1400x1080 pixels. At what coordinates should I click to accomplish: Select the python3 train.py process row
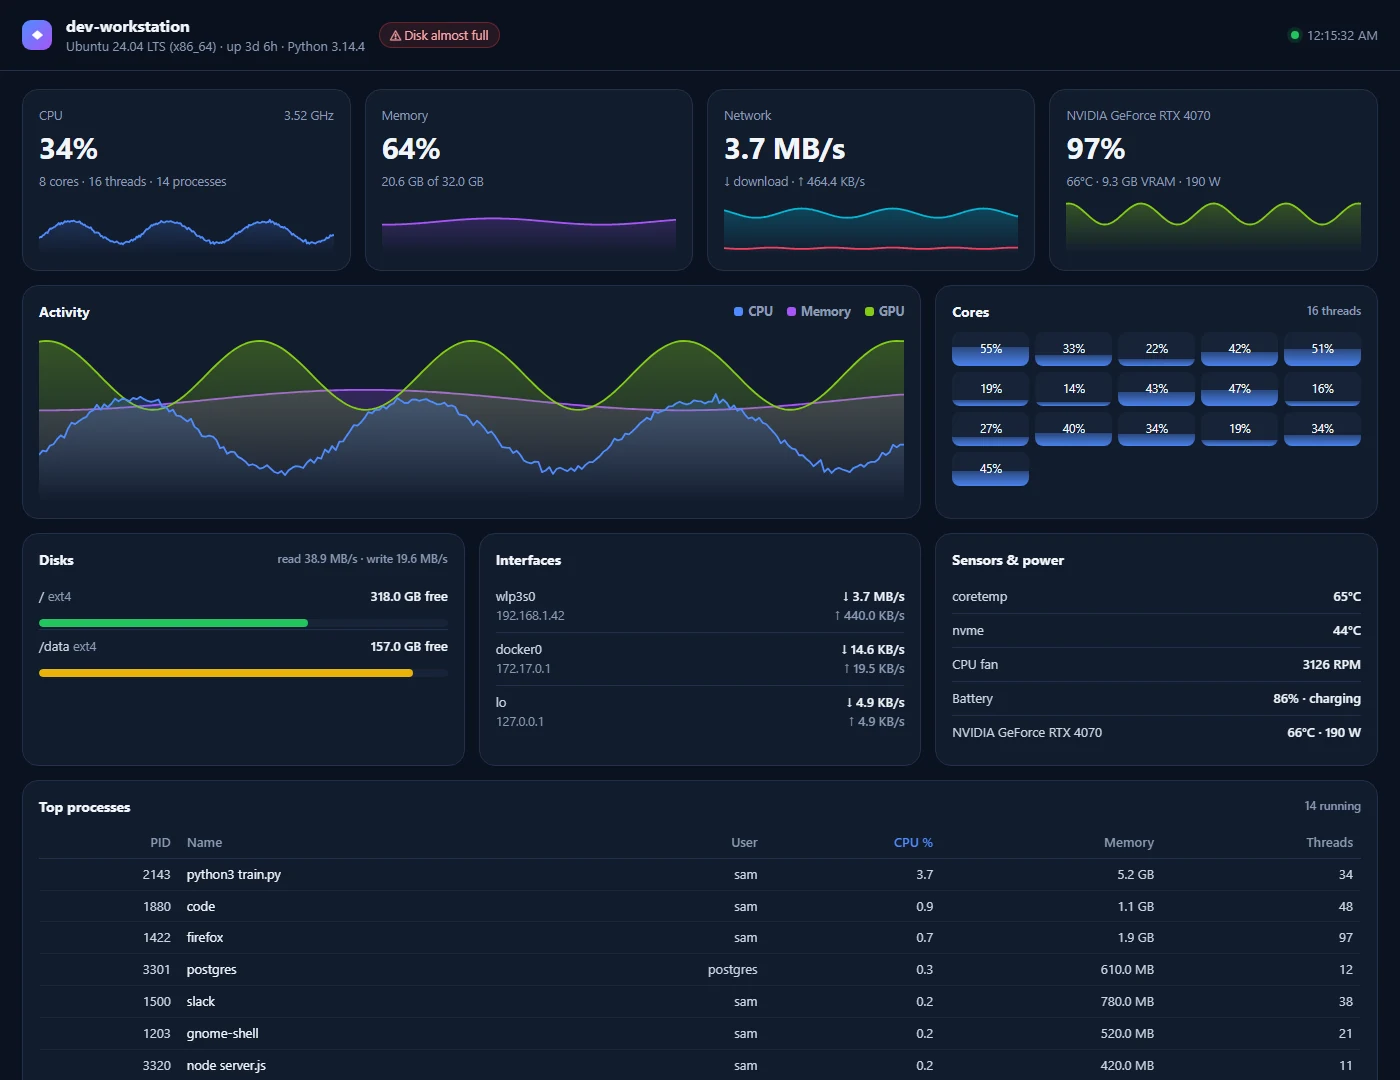(x=700, y=875)
